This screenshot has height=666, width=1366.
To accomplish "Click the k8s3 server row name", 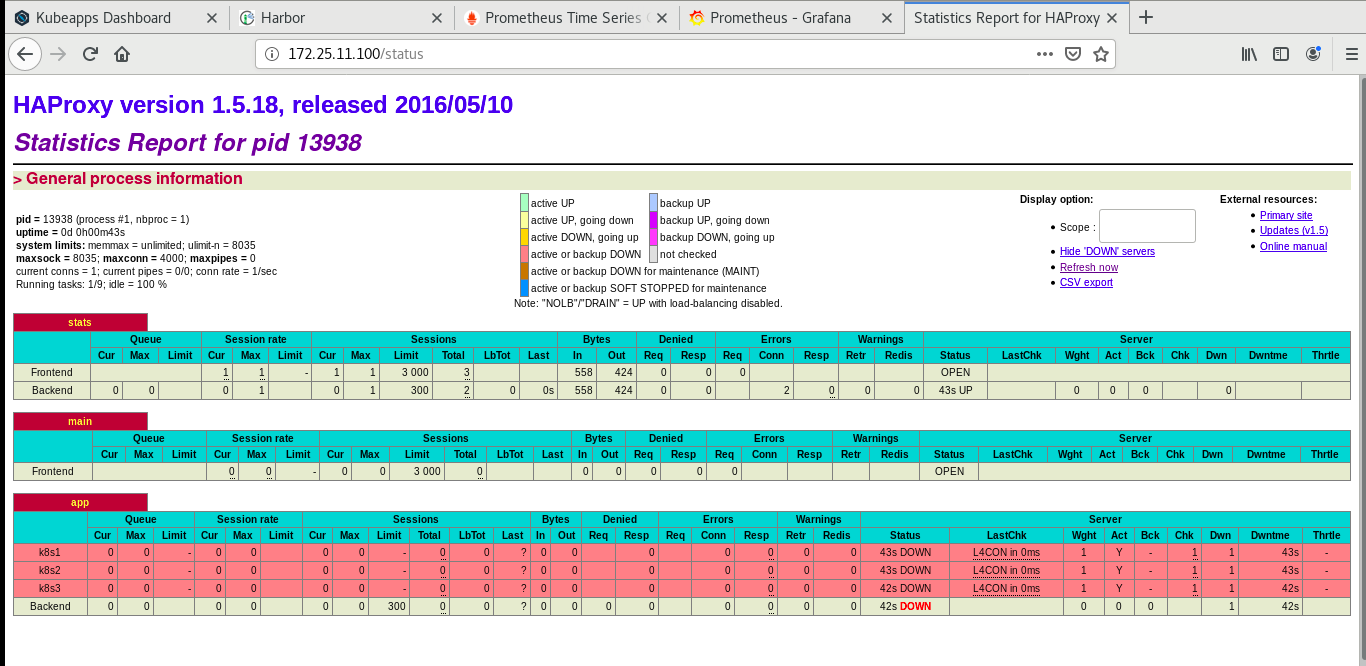I will click(50, 588).
